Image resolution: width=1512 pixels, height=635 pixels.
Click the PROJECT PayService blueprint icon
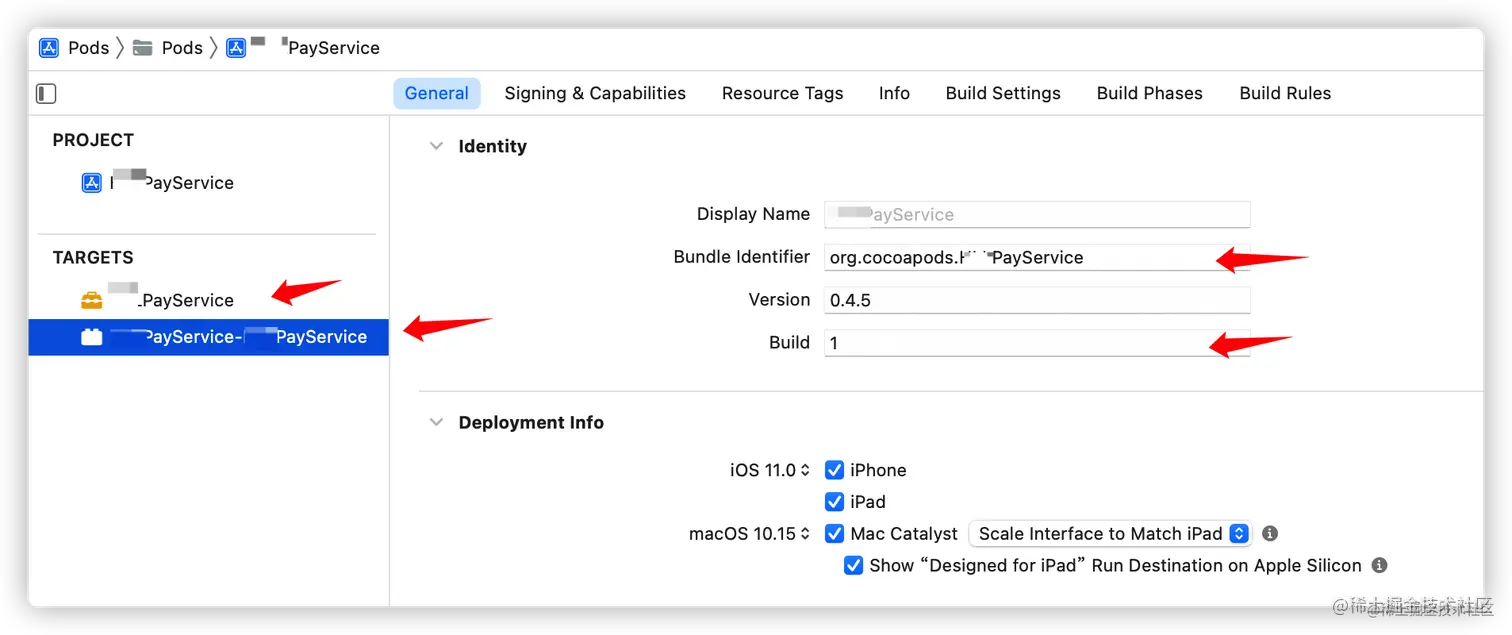coord(92,183)
